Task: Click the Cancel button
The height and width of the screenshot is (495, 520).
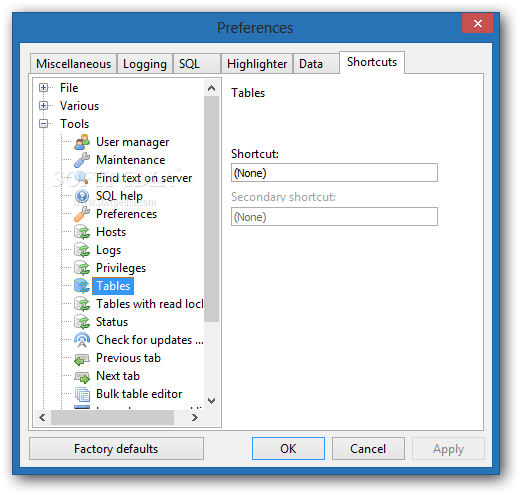Action: click(x=368, y=449)
